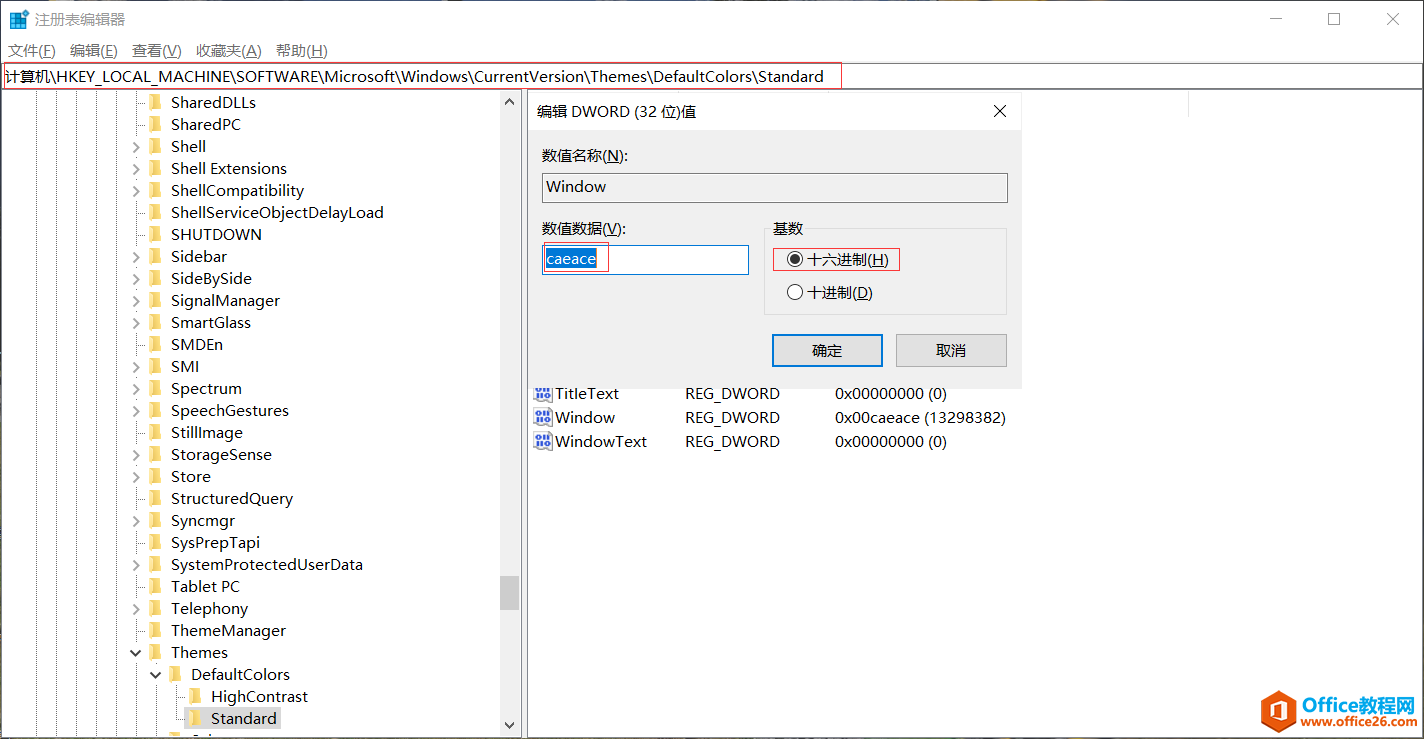Close the 编辑 DWORD dialog

[x=999, y=112]
